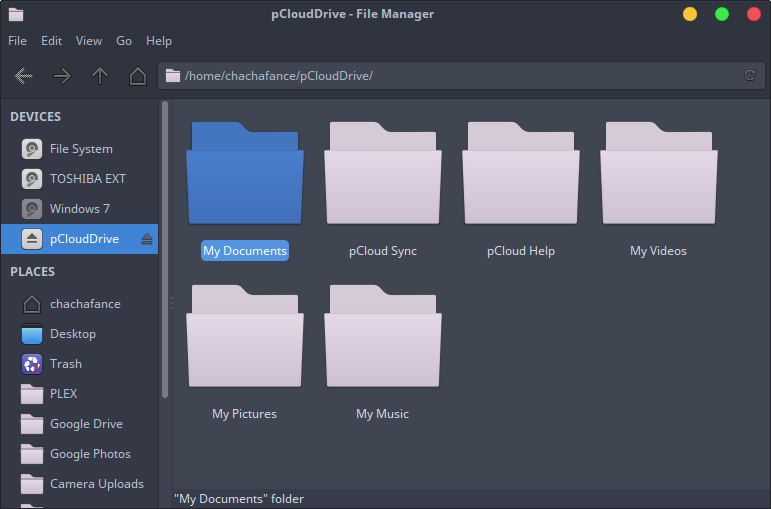The image size is (771, 509).
Task: Click the Windows 7 disk icon
Action: (x=32, y=209)
